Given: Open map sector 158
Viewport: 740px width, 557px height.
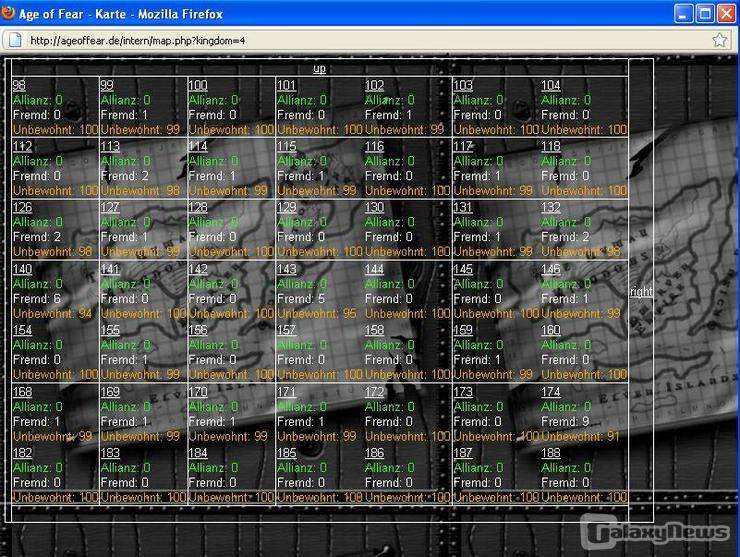Looking at the screenshot, I should tap(374, 330).
